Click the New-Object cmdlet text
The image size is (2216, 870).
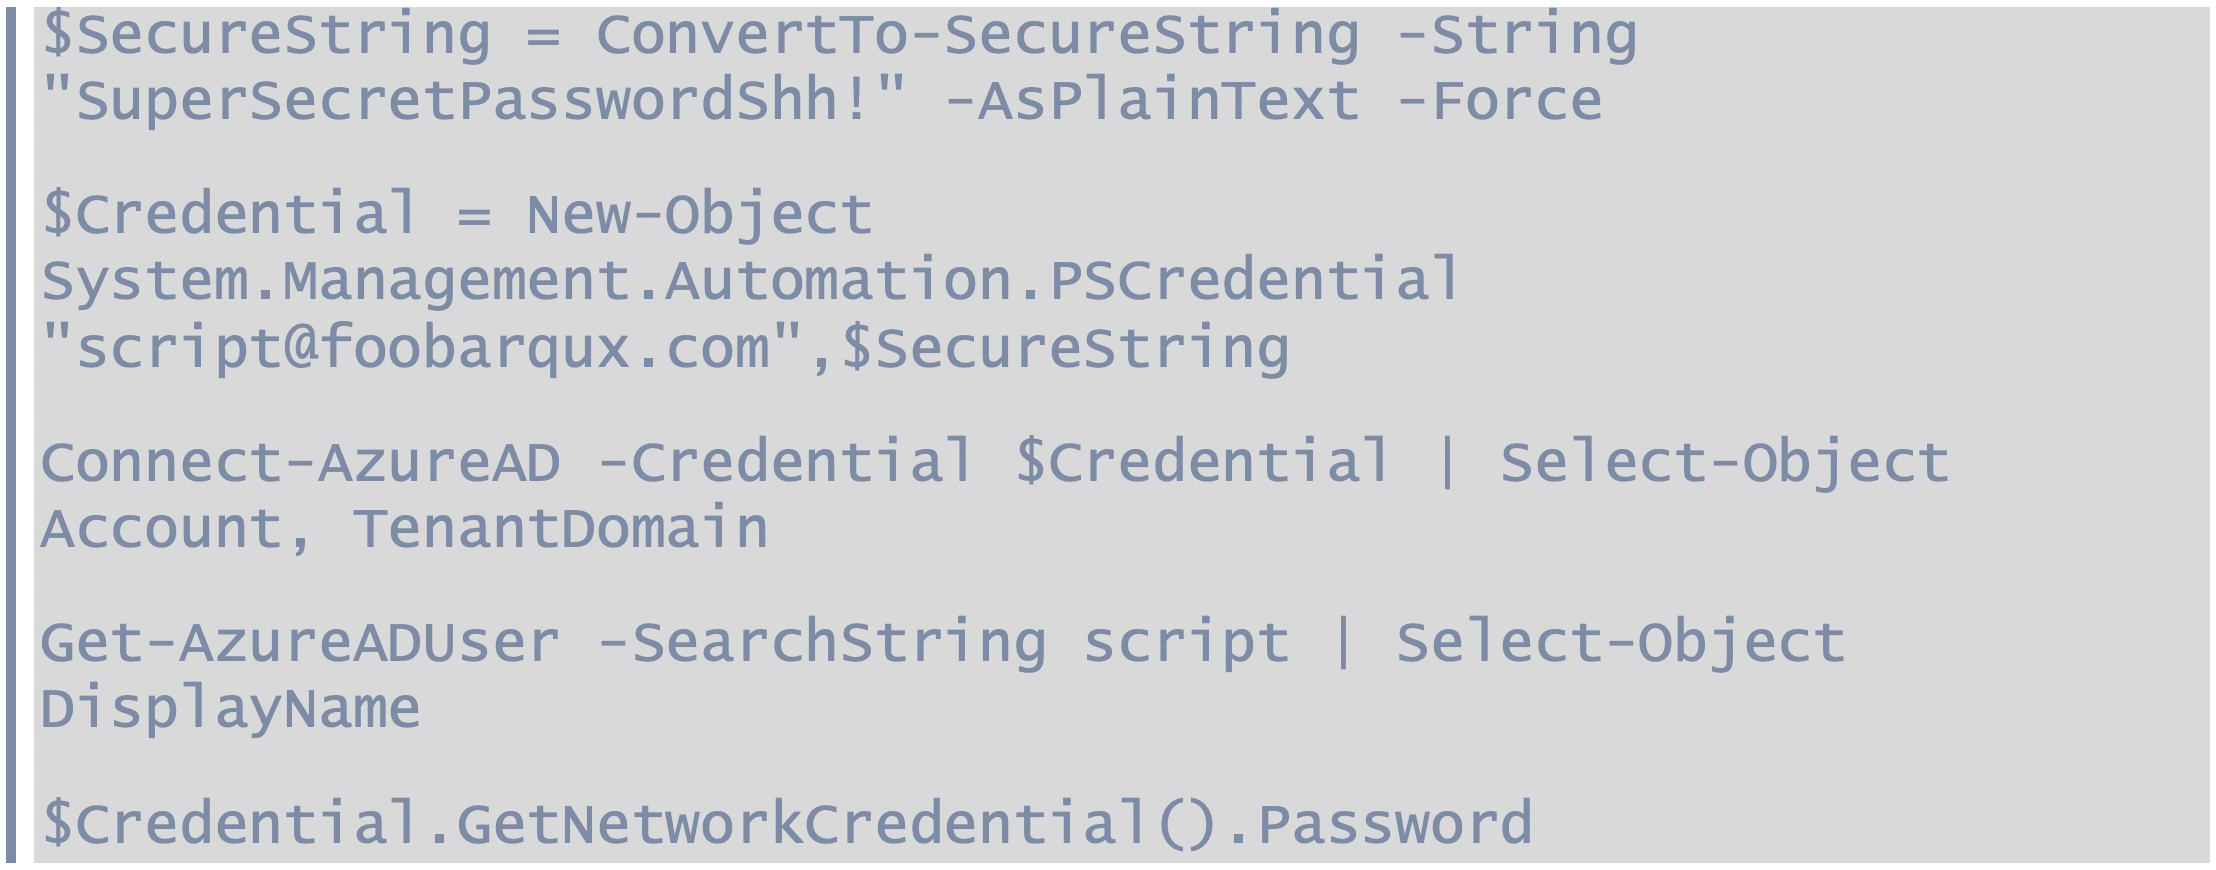pos(700,214)
